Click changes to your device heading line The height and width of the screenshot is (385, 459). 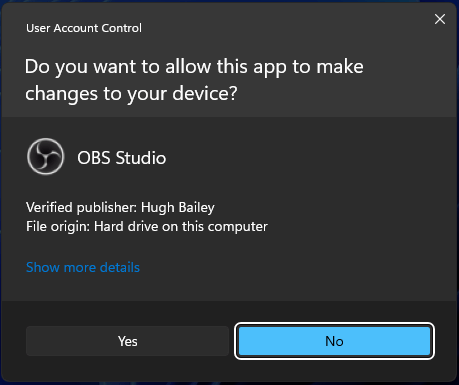coord(131,94)
